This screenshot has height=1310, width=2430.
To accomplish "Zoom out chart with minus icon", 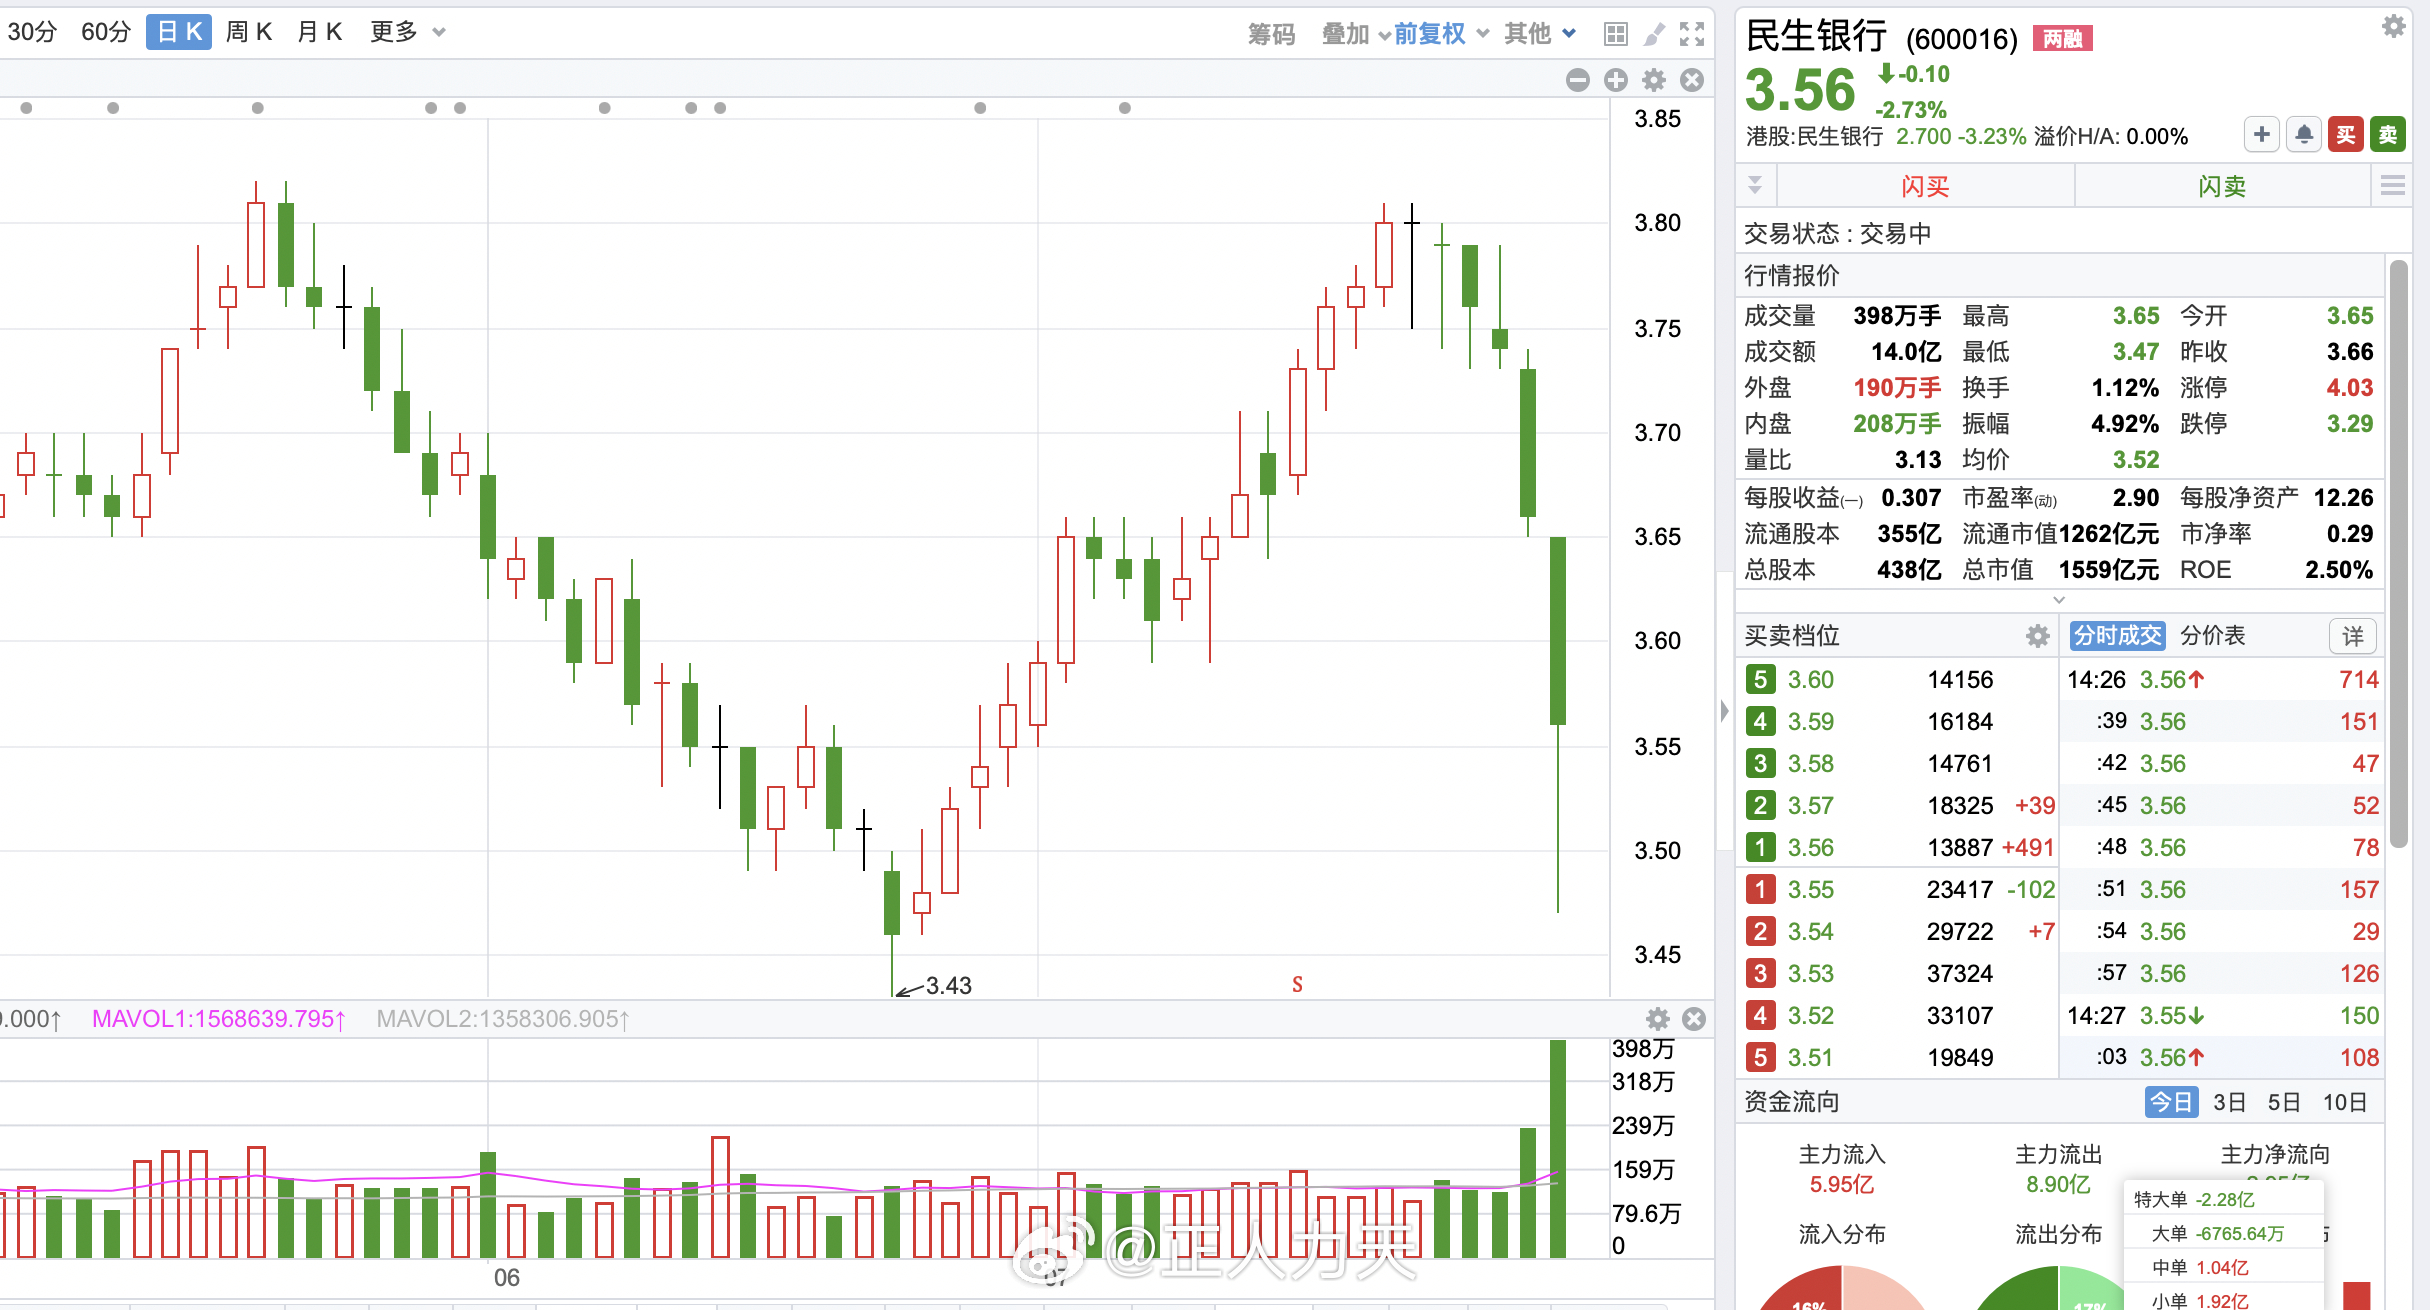I will (x=1578, y=80).
